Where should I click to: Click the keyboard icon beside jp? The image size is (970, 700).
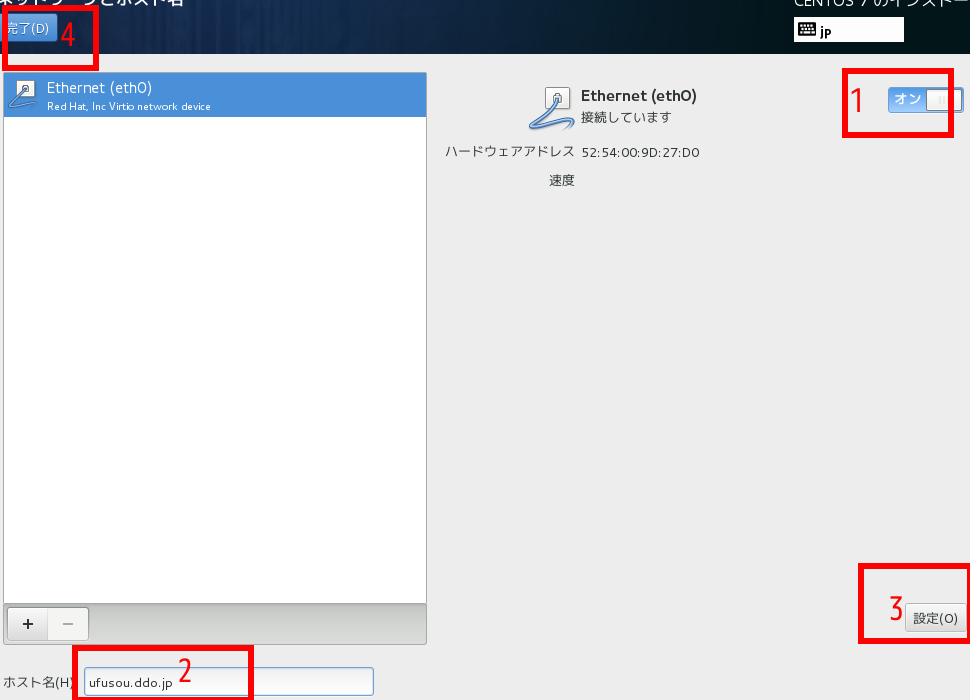pyautogui.click(x=807, y=30)
